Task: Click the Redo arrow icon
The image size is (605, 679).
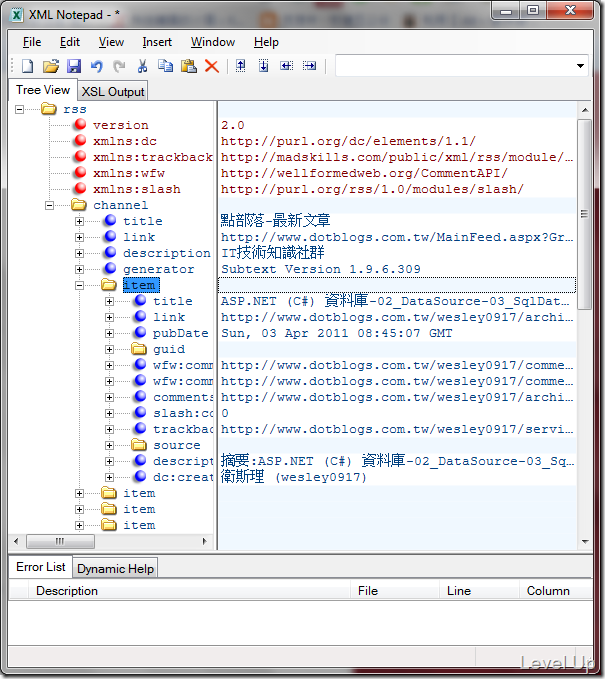Action: (119, 66)
